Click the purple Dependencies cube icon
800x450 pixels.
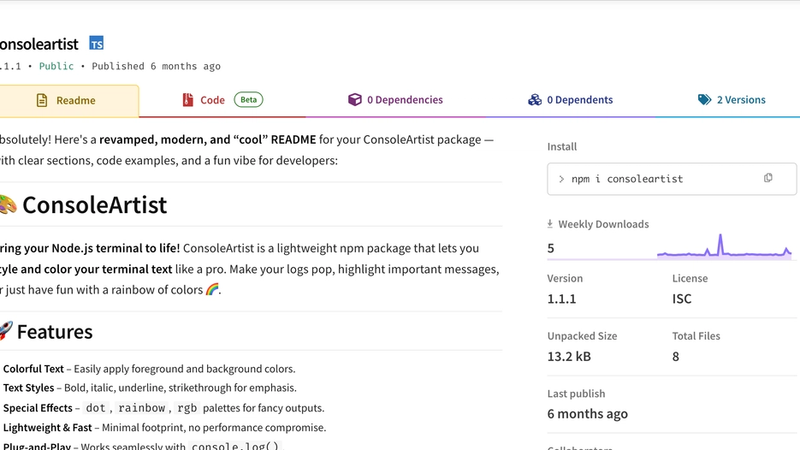pyautogui.click(x=354, y=100)
